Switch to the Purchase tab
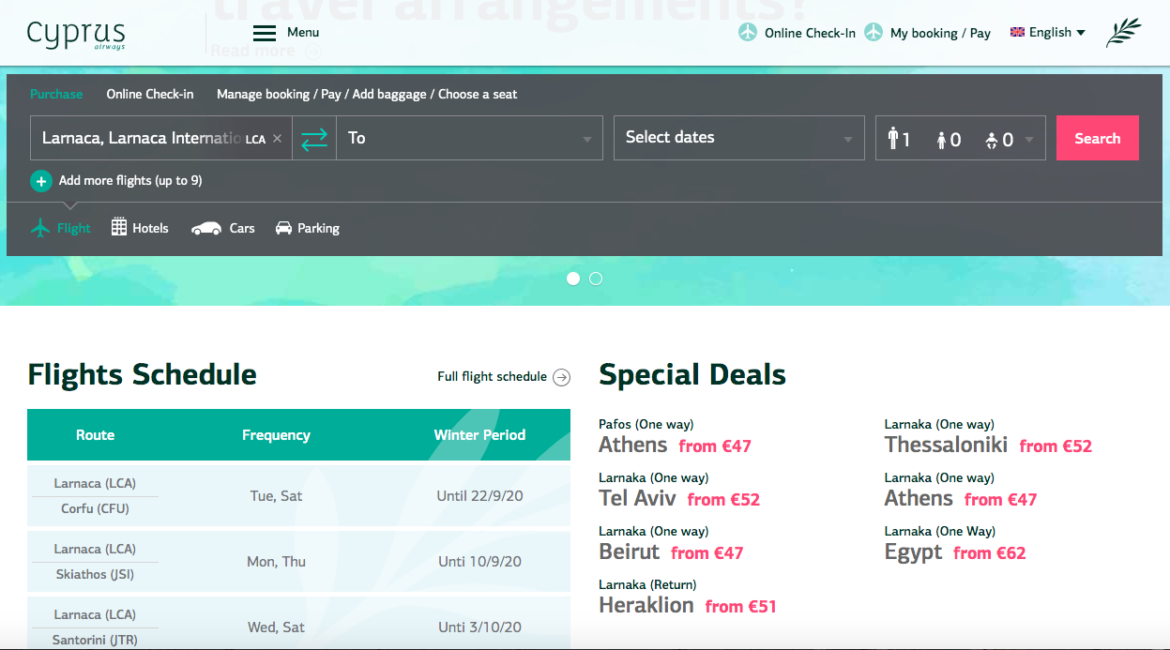Image resolution: width=1170 pixels, height=650 pixels. tap(56, 94)
